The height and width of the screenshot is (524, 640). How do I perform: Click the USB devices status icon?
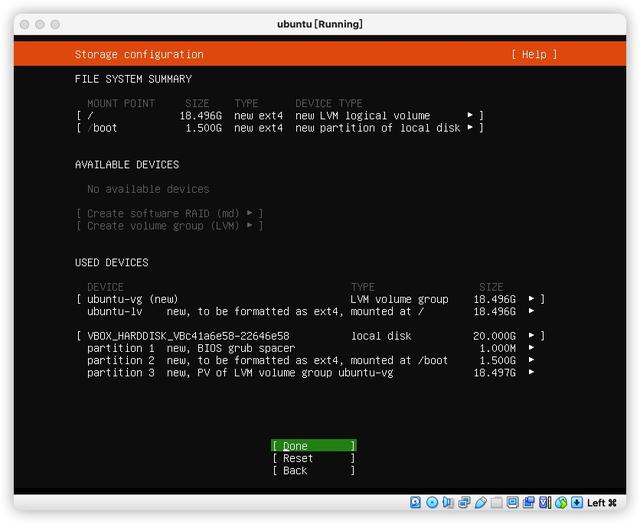tap(480, 502)
